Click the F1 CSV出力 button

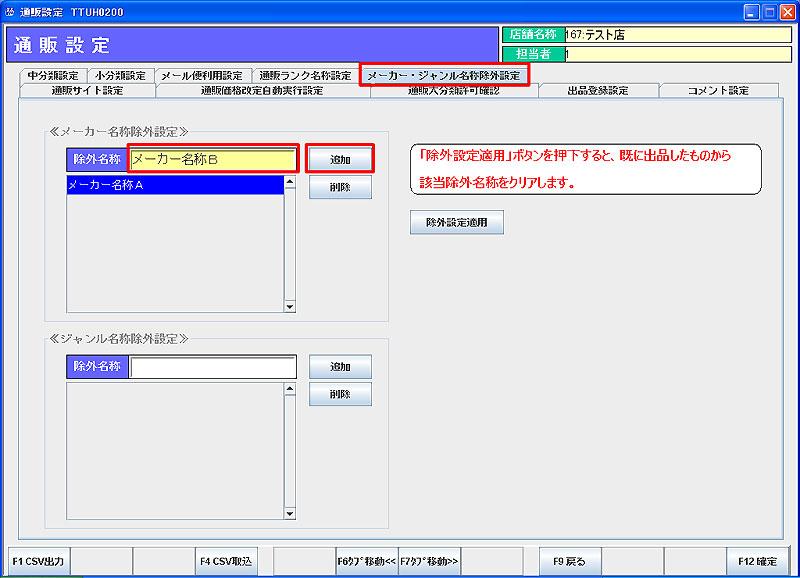39,561
